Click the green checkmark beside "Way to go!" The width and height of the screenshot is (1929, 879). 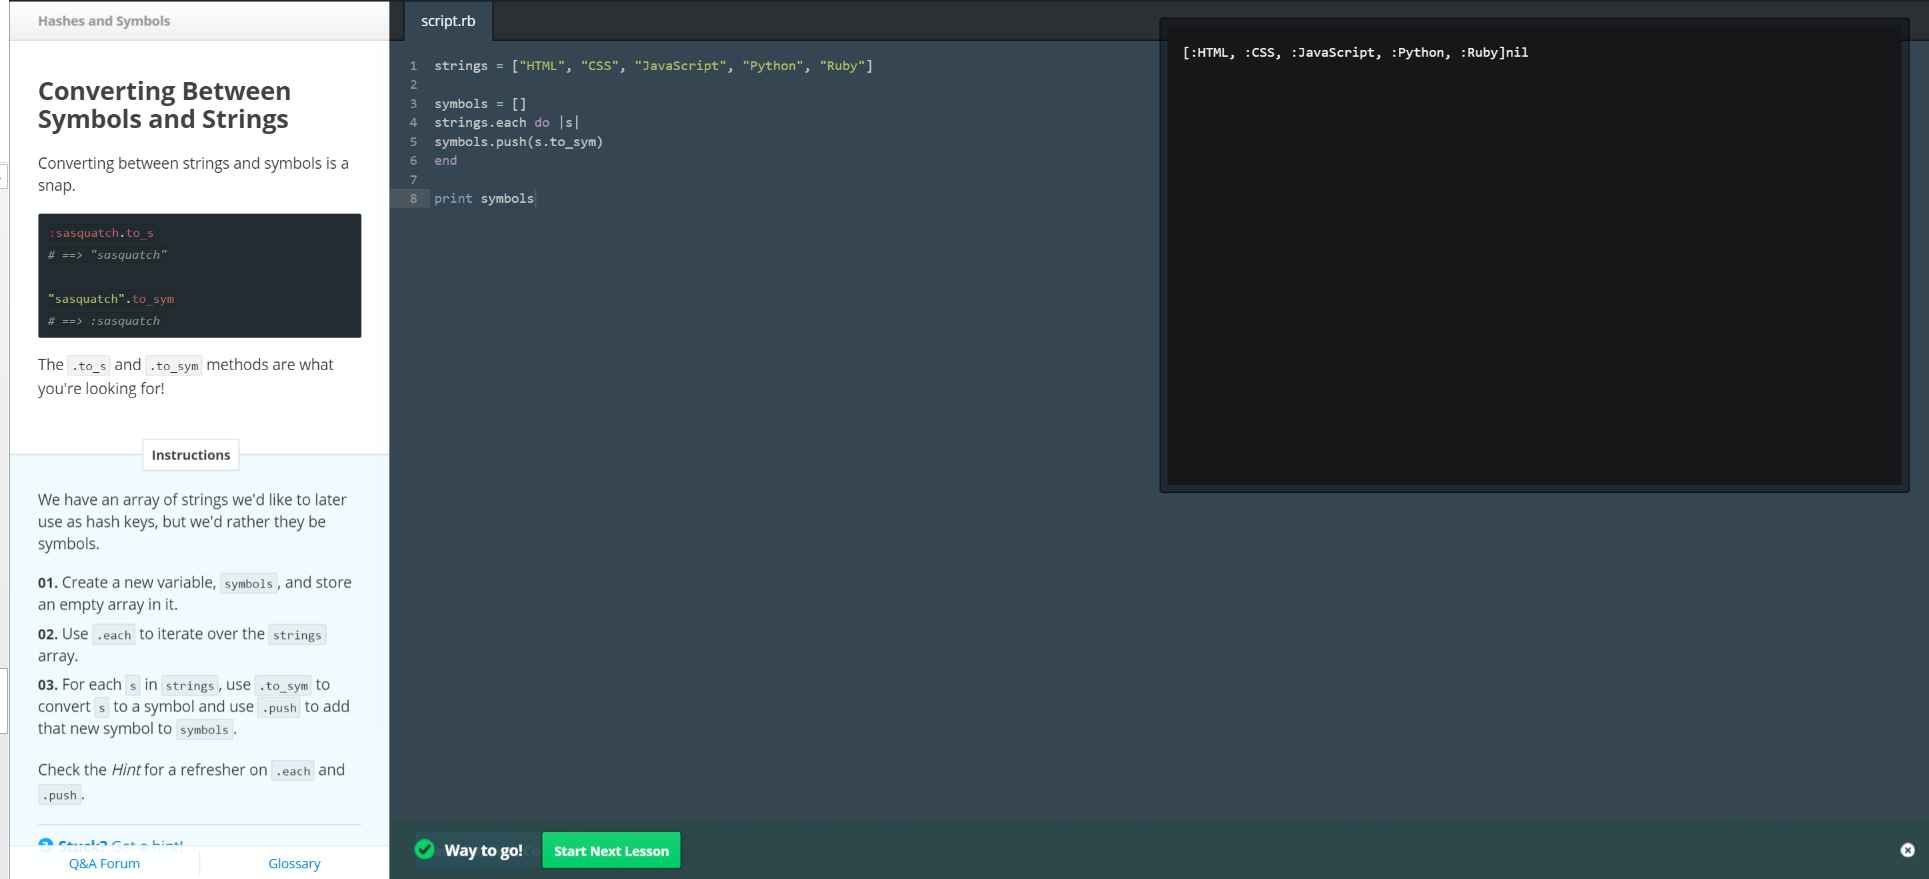(x=425, y=849)
